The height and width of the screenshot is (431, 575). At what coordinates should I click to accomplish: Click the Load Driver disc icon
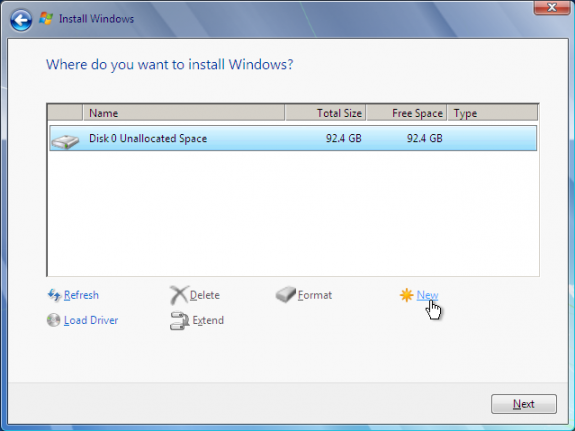[54, 320]
